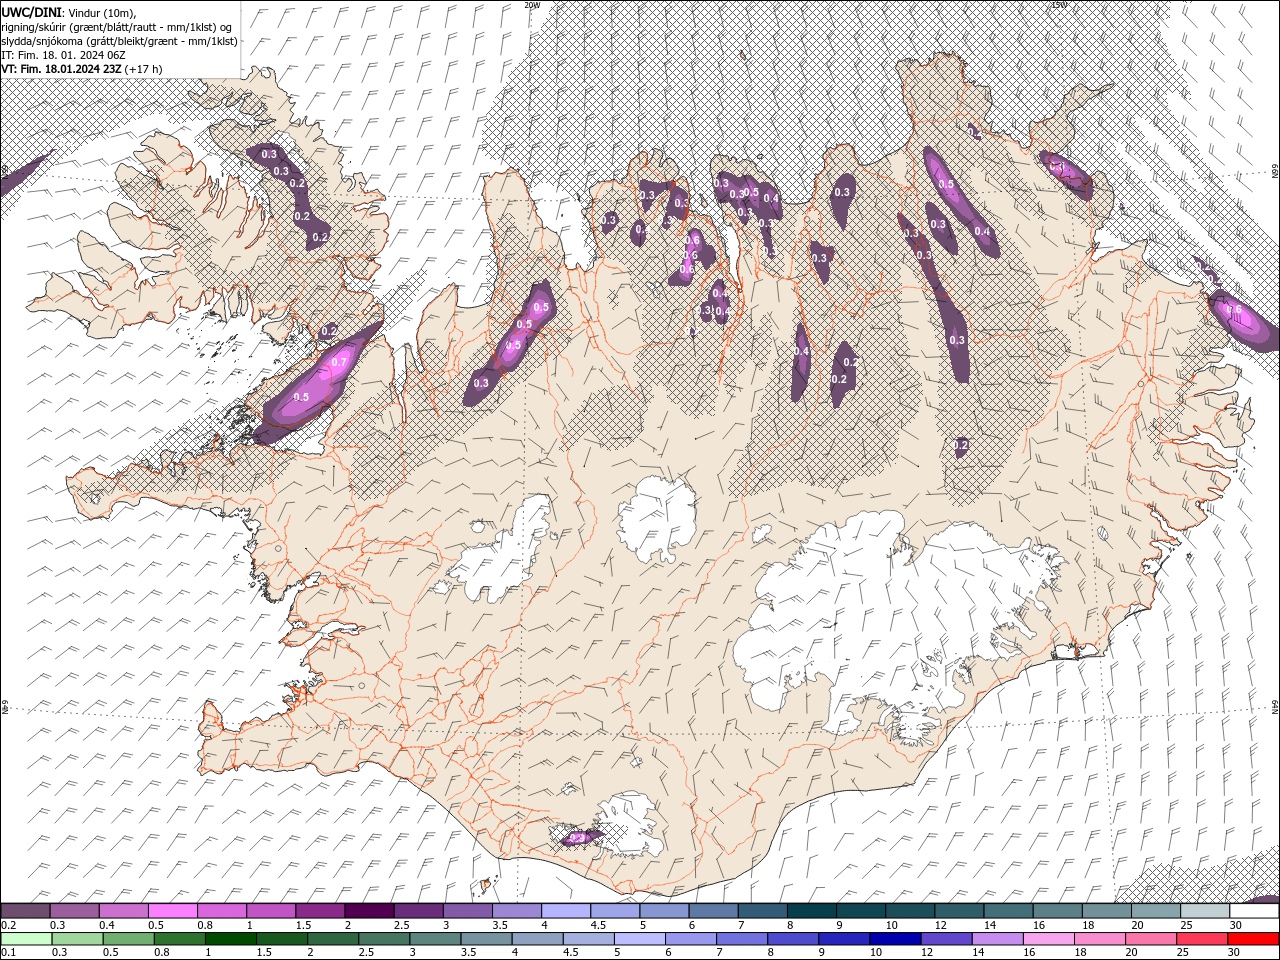The image size is (1280, 960).
Task: Click the 'slydda/snjókoma' legend description line
Action: (119, 41)
